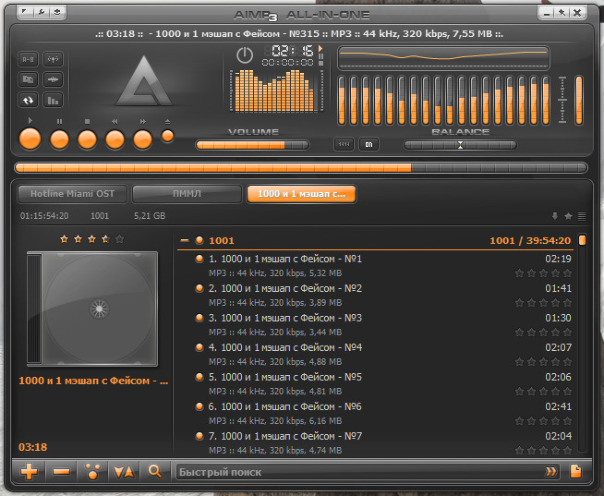Viewport: 604px width, 496px height.
Task: Open the search magnifier icon
Action: point(155,471)
